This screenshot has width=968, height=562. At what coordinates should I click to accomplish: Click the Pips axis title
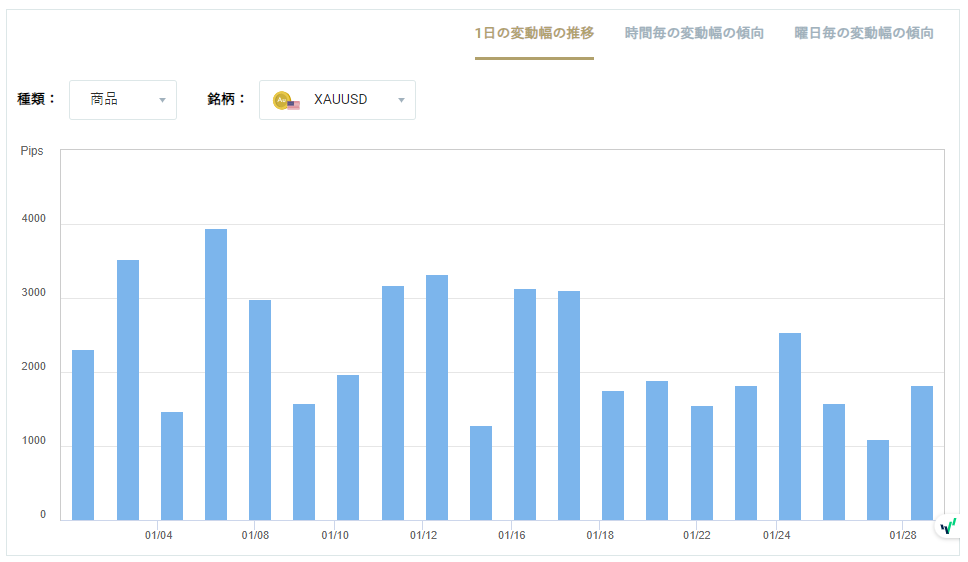coord(32,151)
